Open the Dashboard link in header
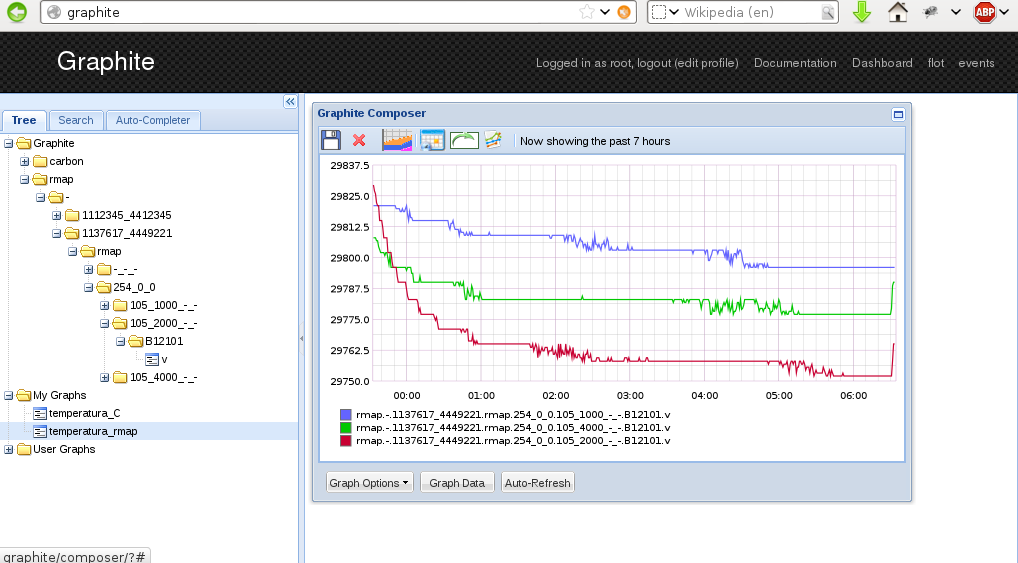This screenshot has height=563, width=1018. click(882, 63)
